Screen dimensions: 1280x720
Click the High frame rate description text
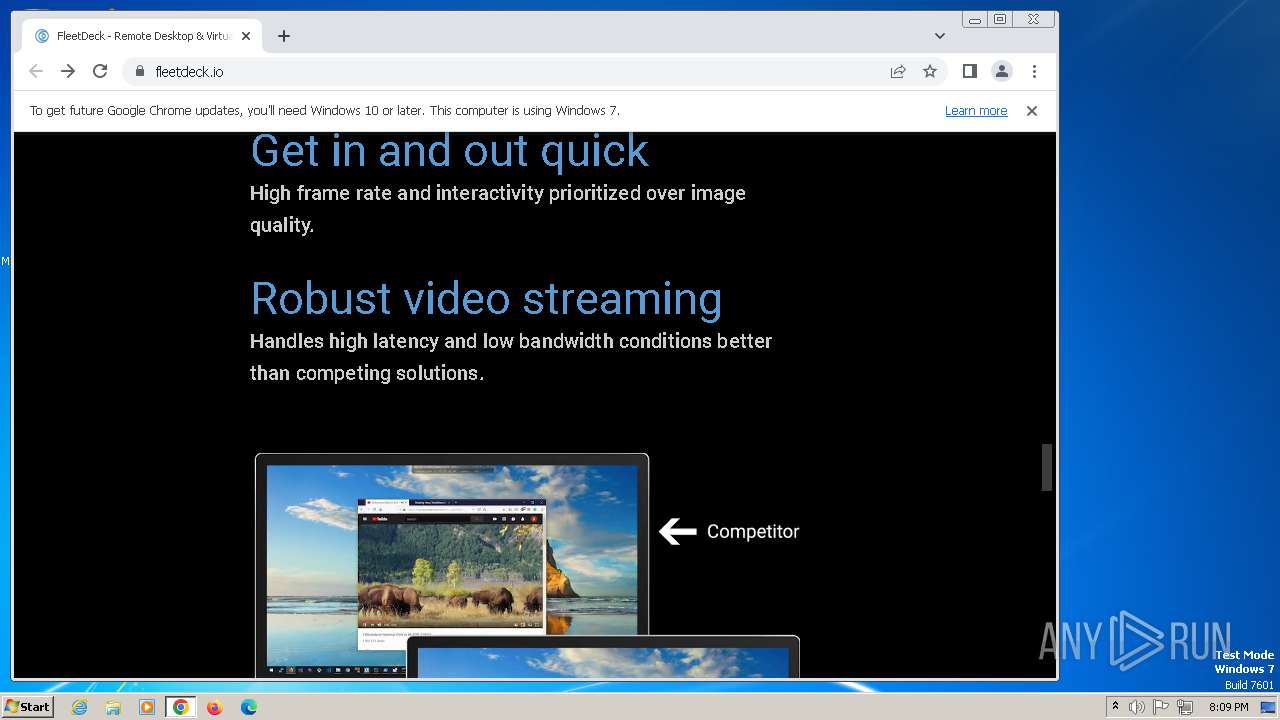(498, 209)
